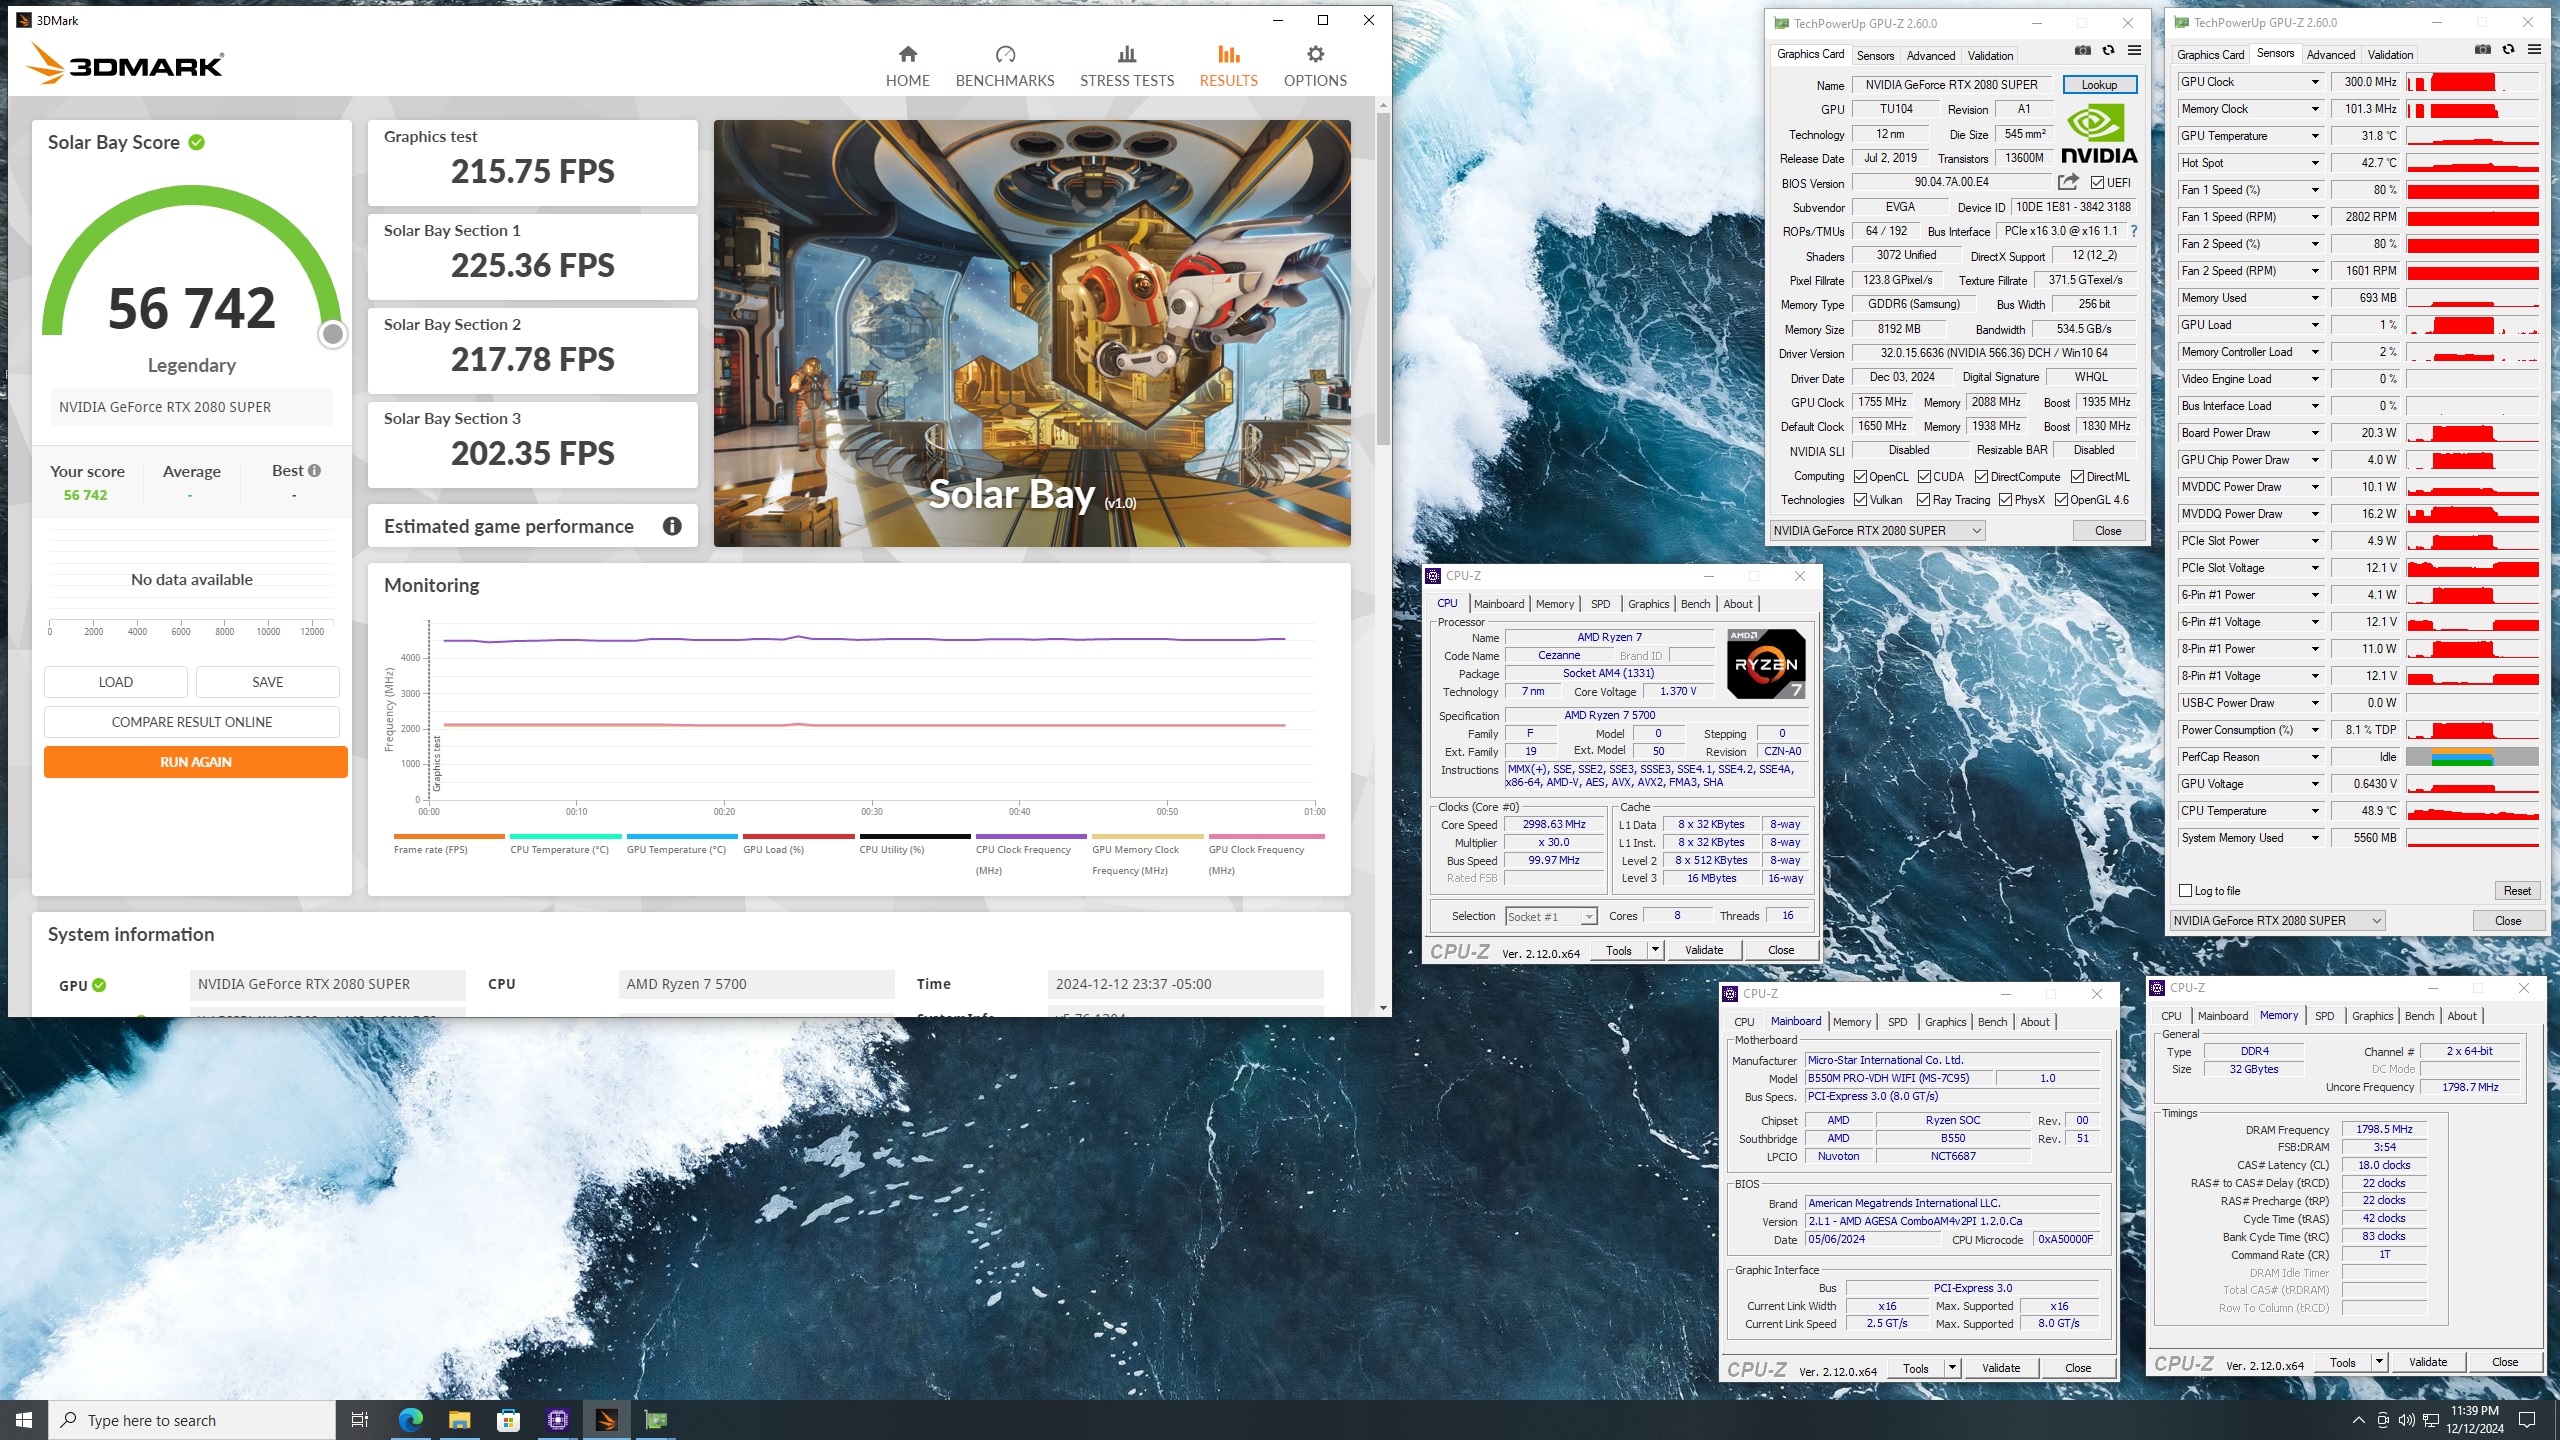Click the Solar Bay preview image

pos(1032,333)
